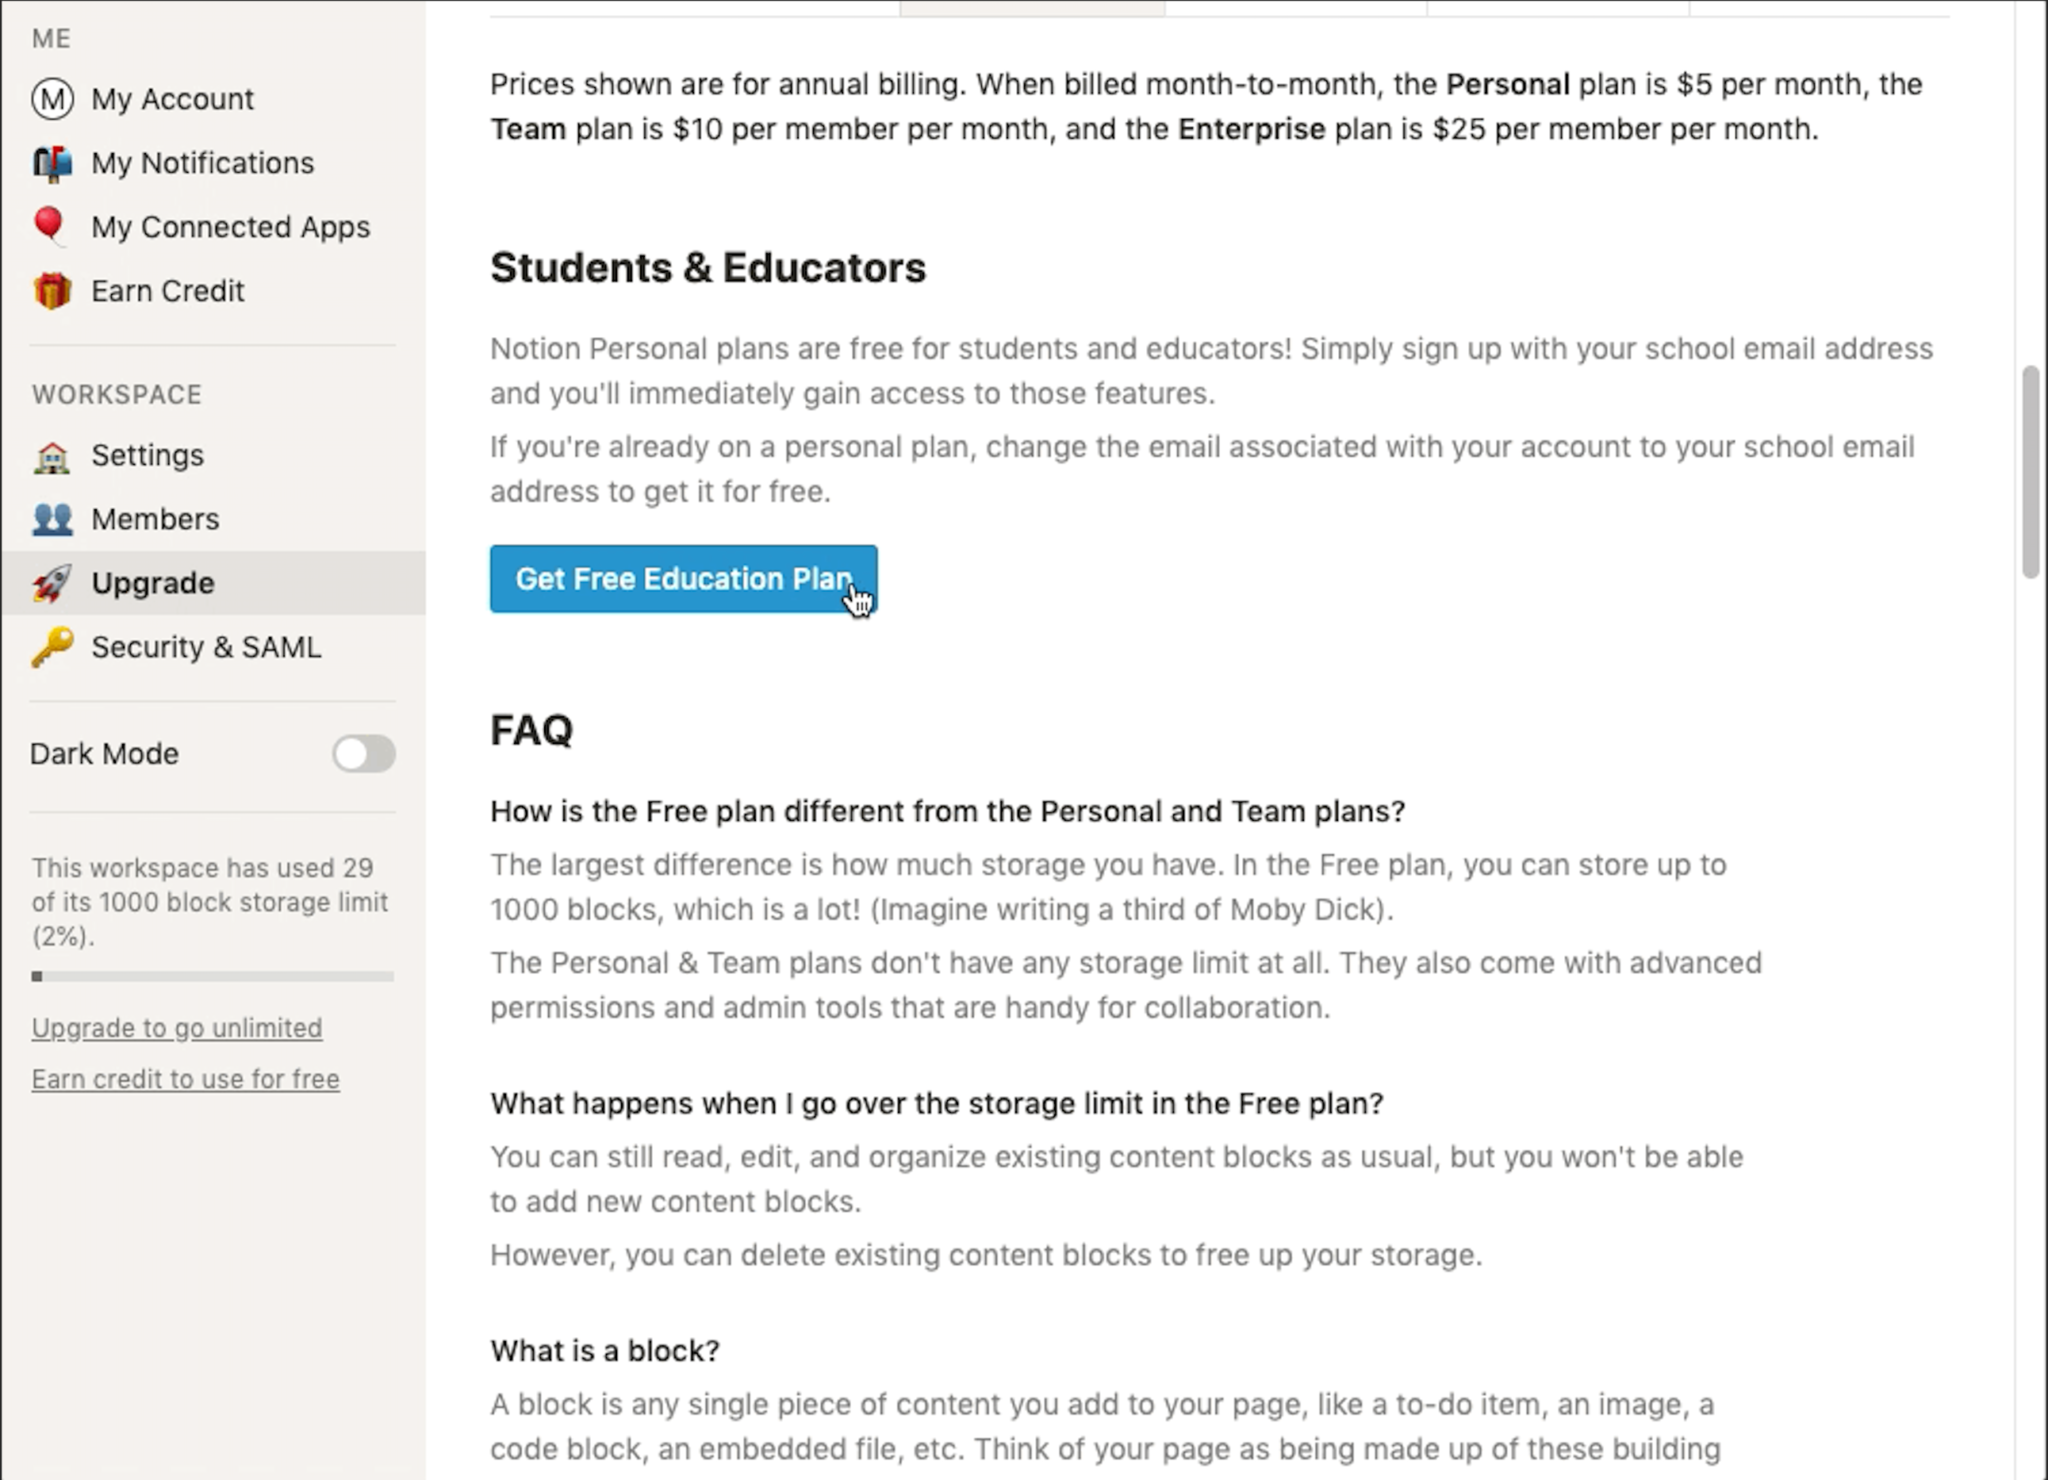This screenshot has width=2048, height=1480.
Task: Click the My Account avatar icon
Action: pos(52,99)
